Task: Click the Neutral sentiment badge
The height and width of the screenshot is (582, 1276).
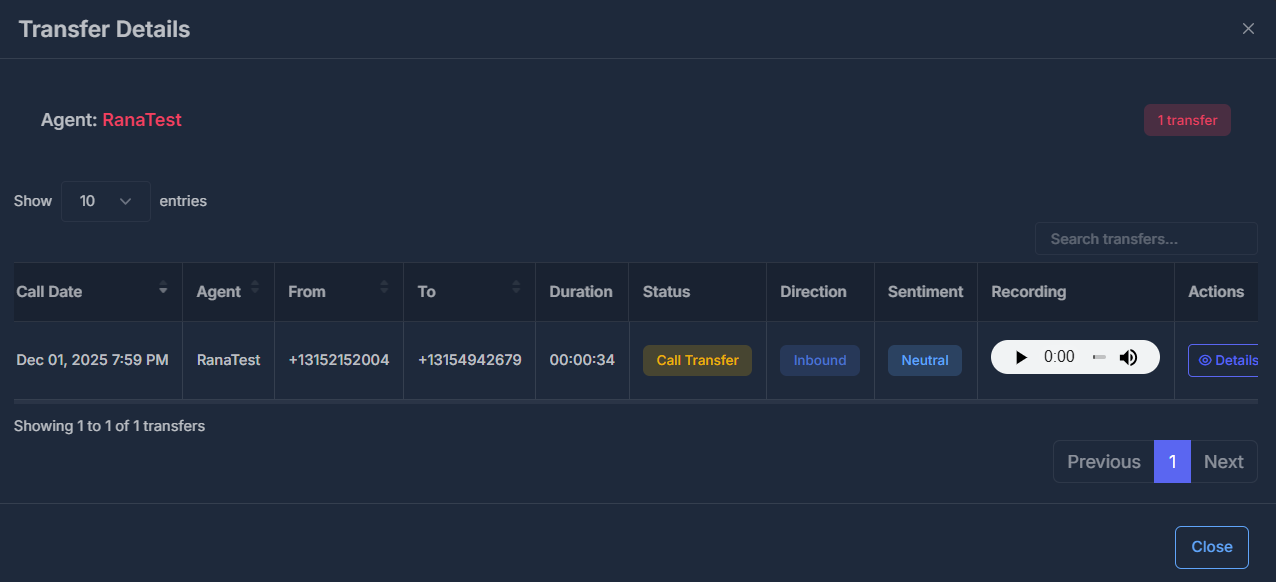Action: click(x=925, y=360)
